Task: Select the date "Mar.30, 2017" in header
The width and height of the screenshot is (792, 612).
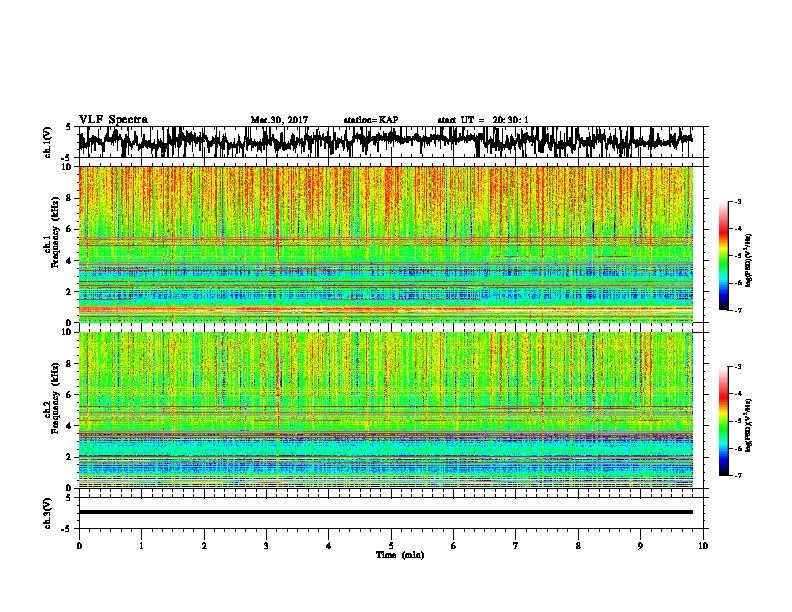Action: (x=279, y=120)
